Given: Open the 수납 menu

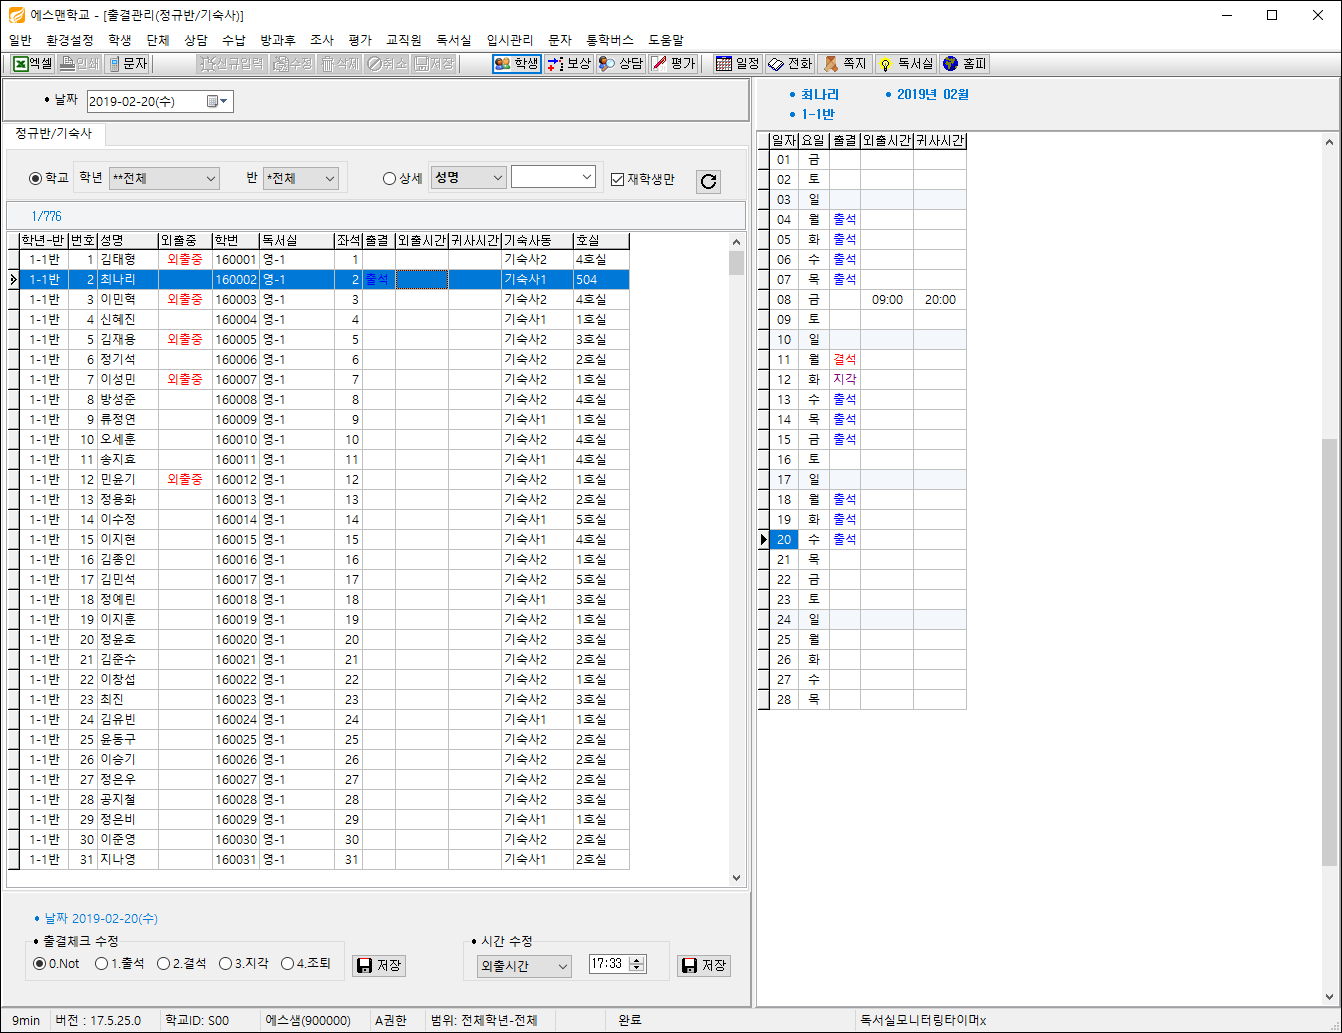Looking at the screenshot, I should (x=234, y=40).
